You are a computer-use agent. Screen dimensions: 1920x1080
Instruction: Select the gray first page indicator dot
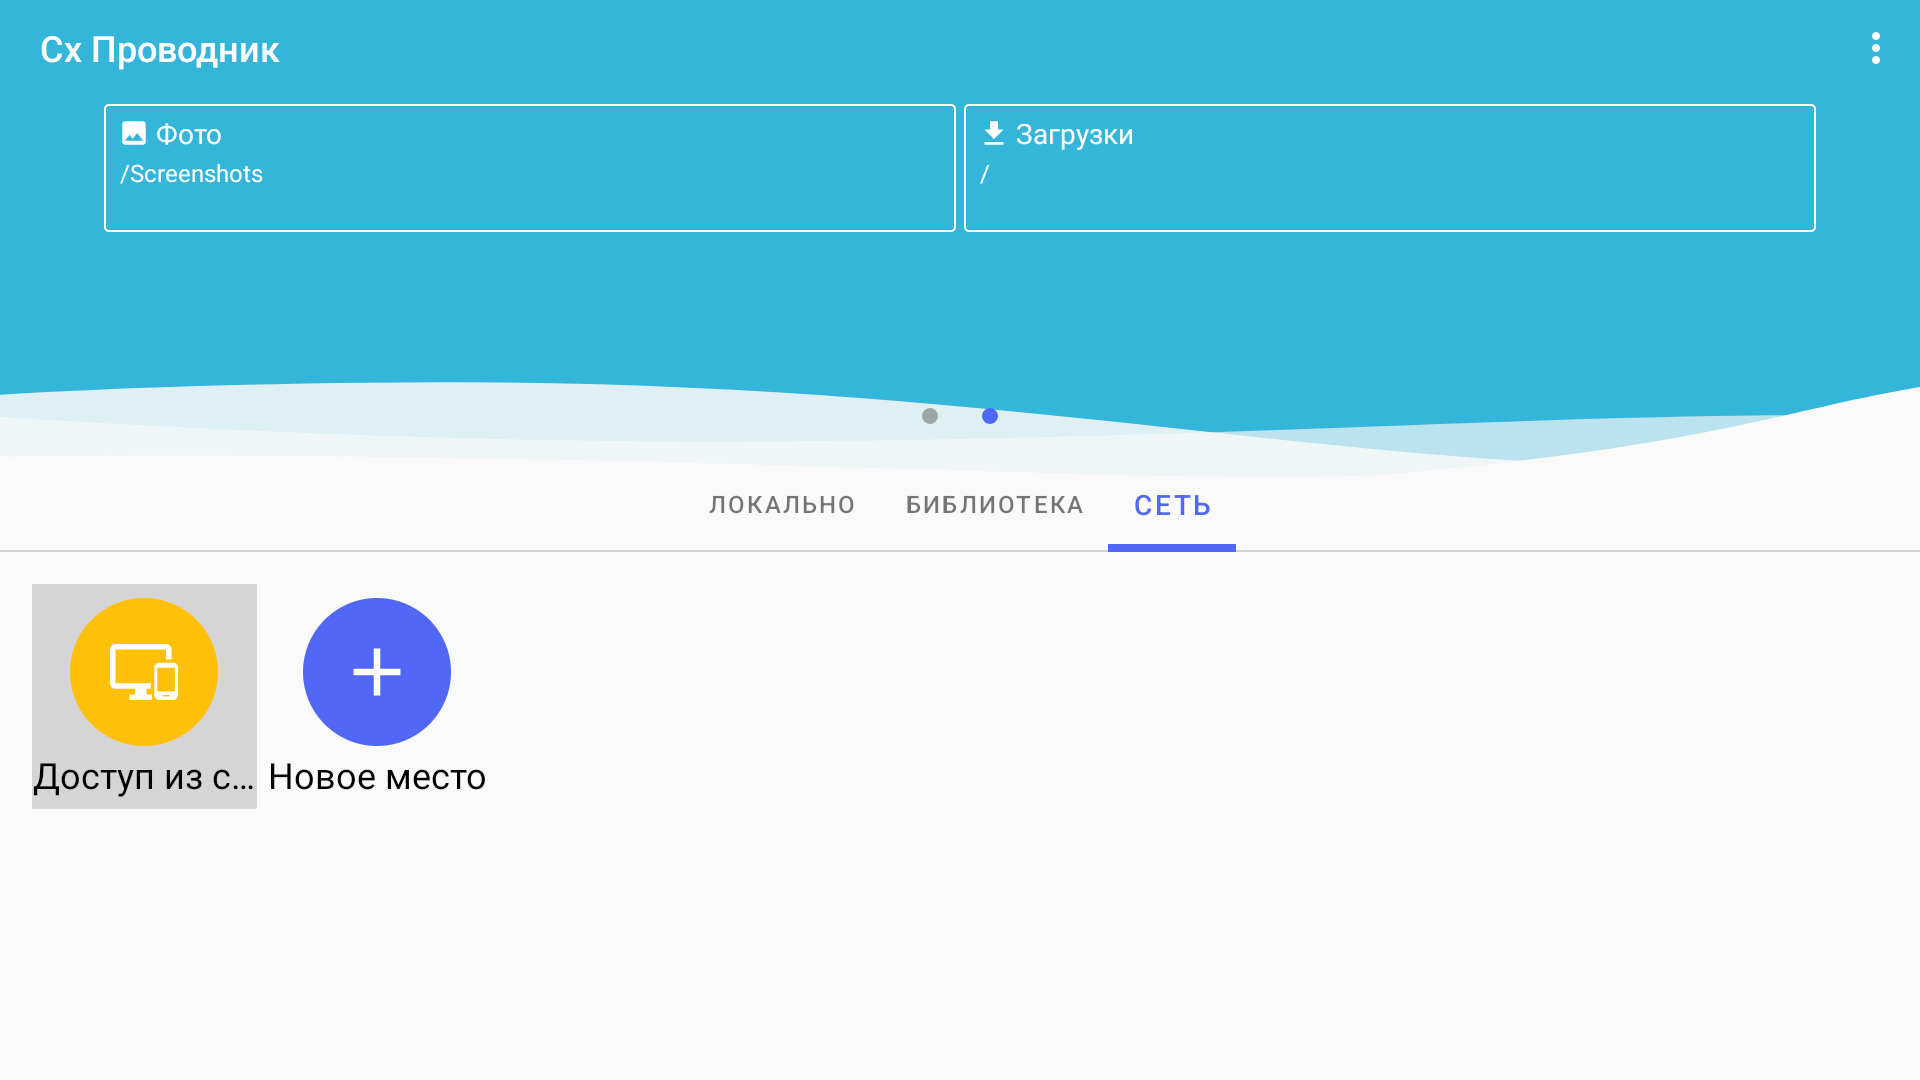pos(930,416)
